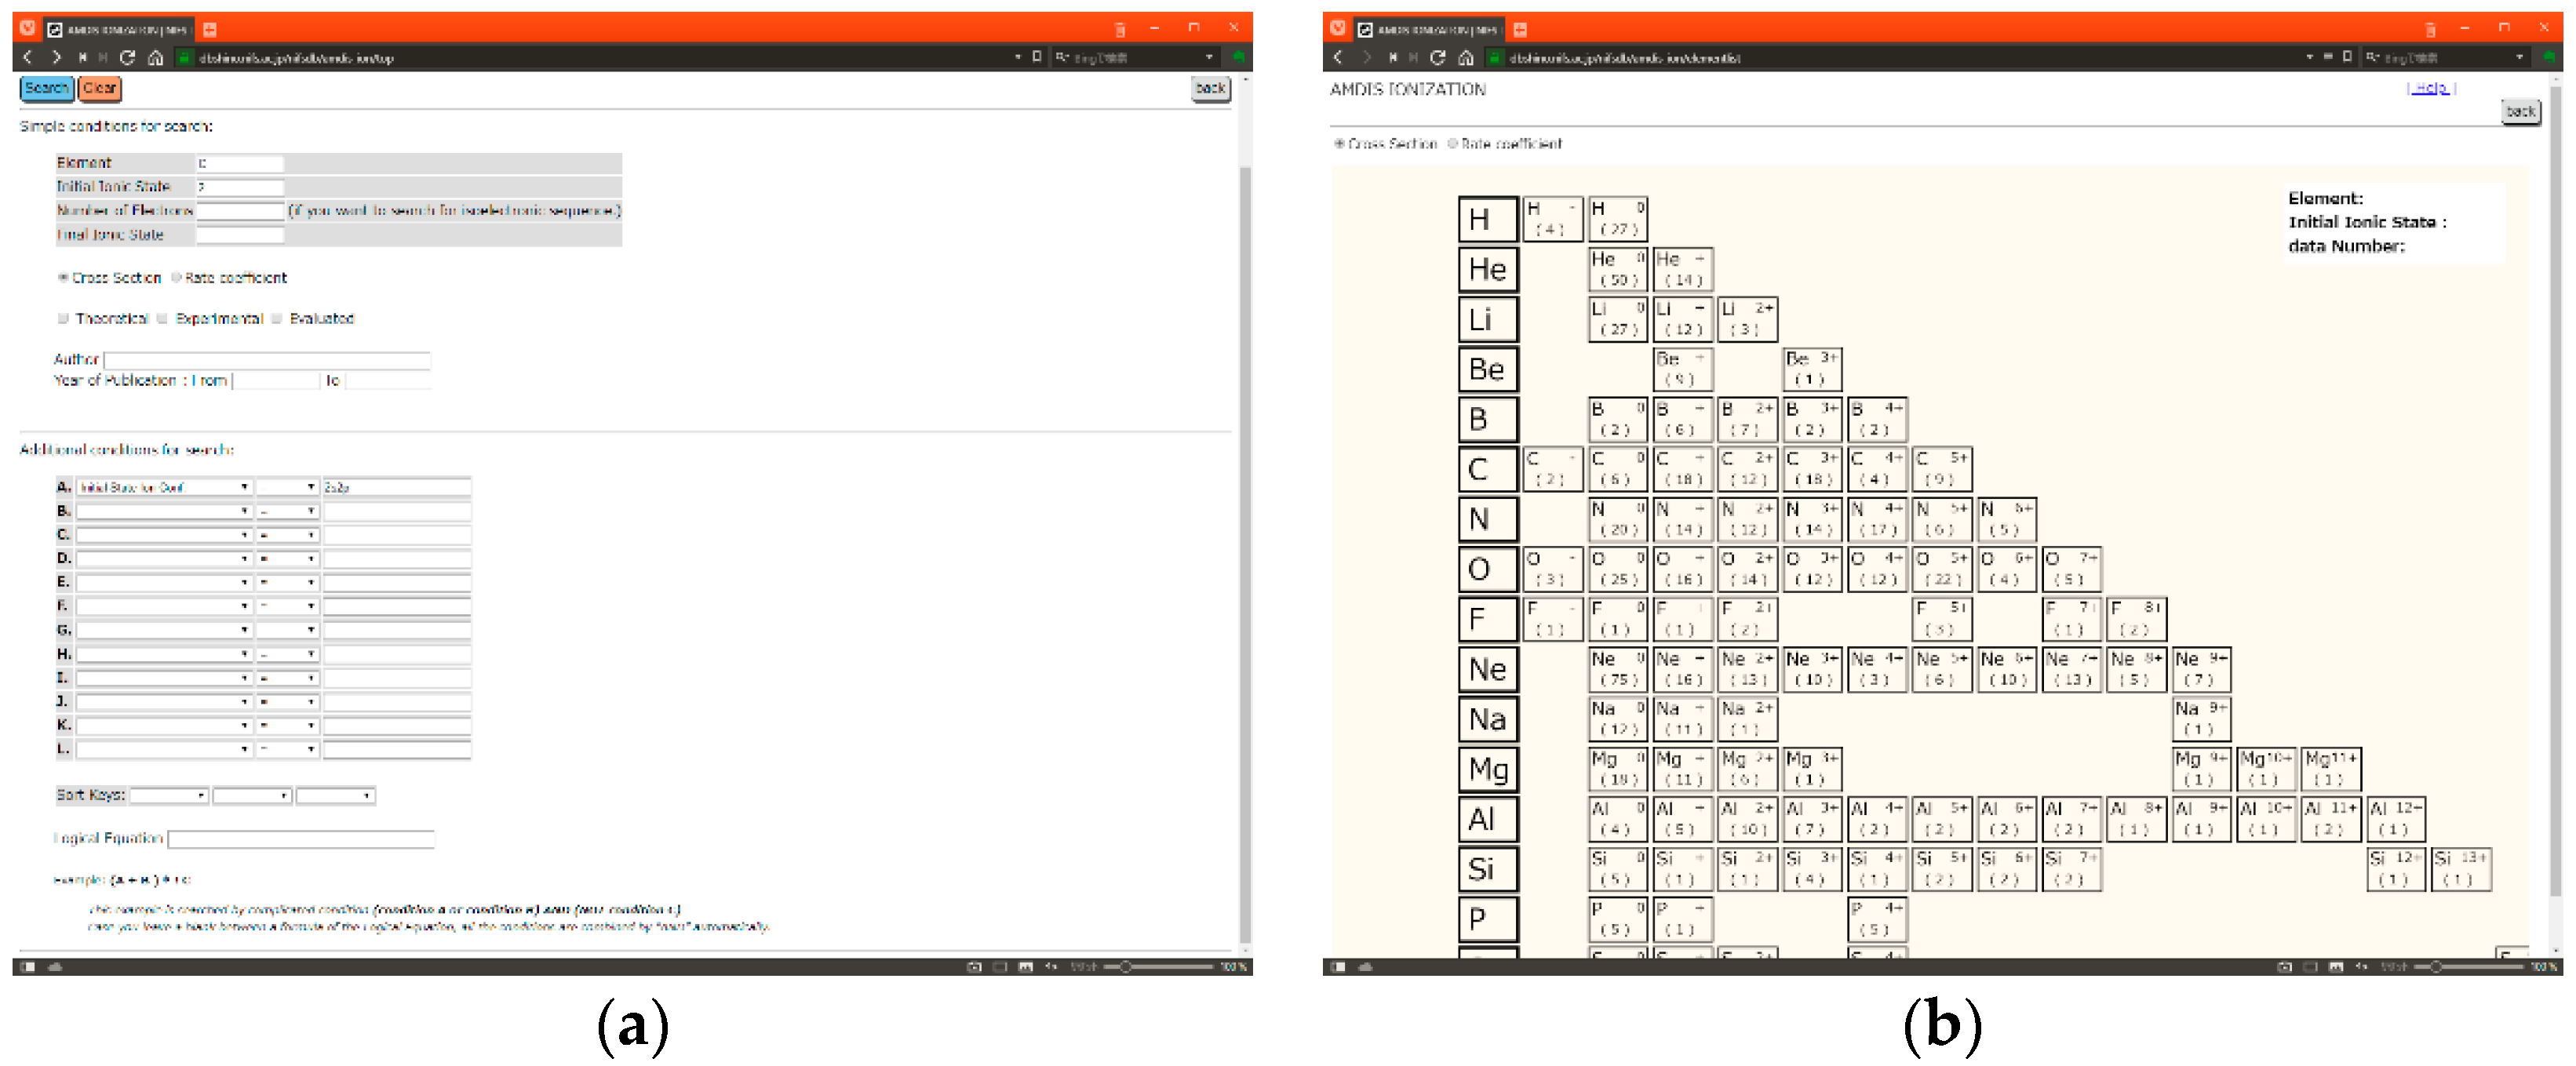Click forward arrow in left browser toolbar
The width and height of the screenshot is (2576, 1066).
[x=56, y=58]
